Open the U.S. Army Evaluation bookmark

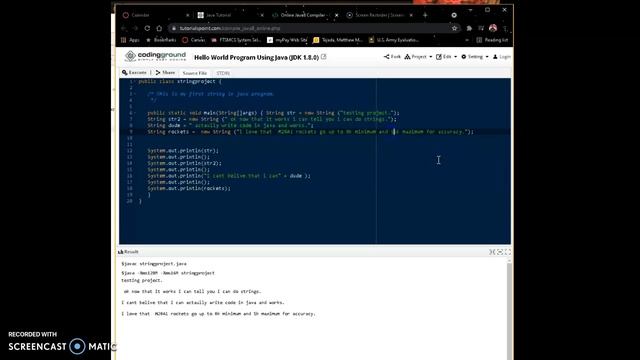click(x=394, y=40)
